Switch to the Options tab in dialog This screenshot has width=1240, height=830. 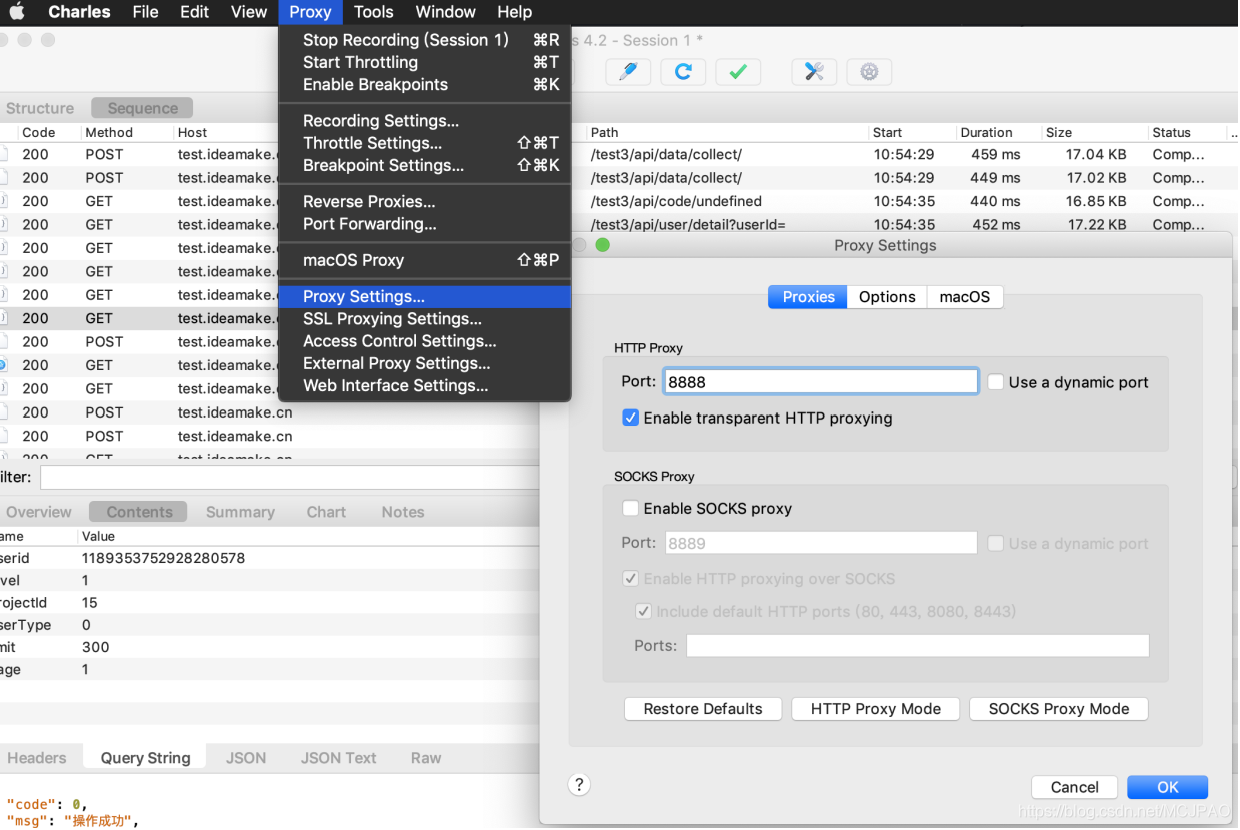click(887, 297)
